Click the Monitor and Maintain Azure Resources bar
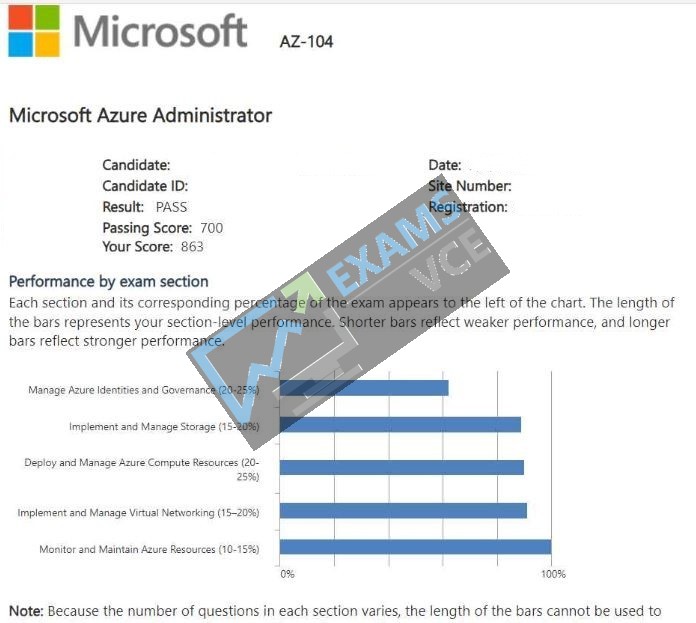Screen dimensions: 696x623 (x=415, y=547)
